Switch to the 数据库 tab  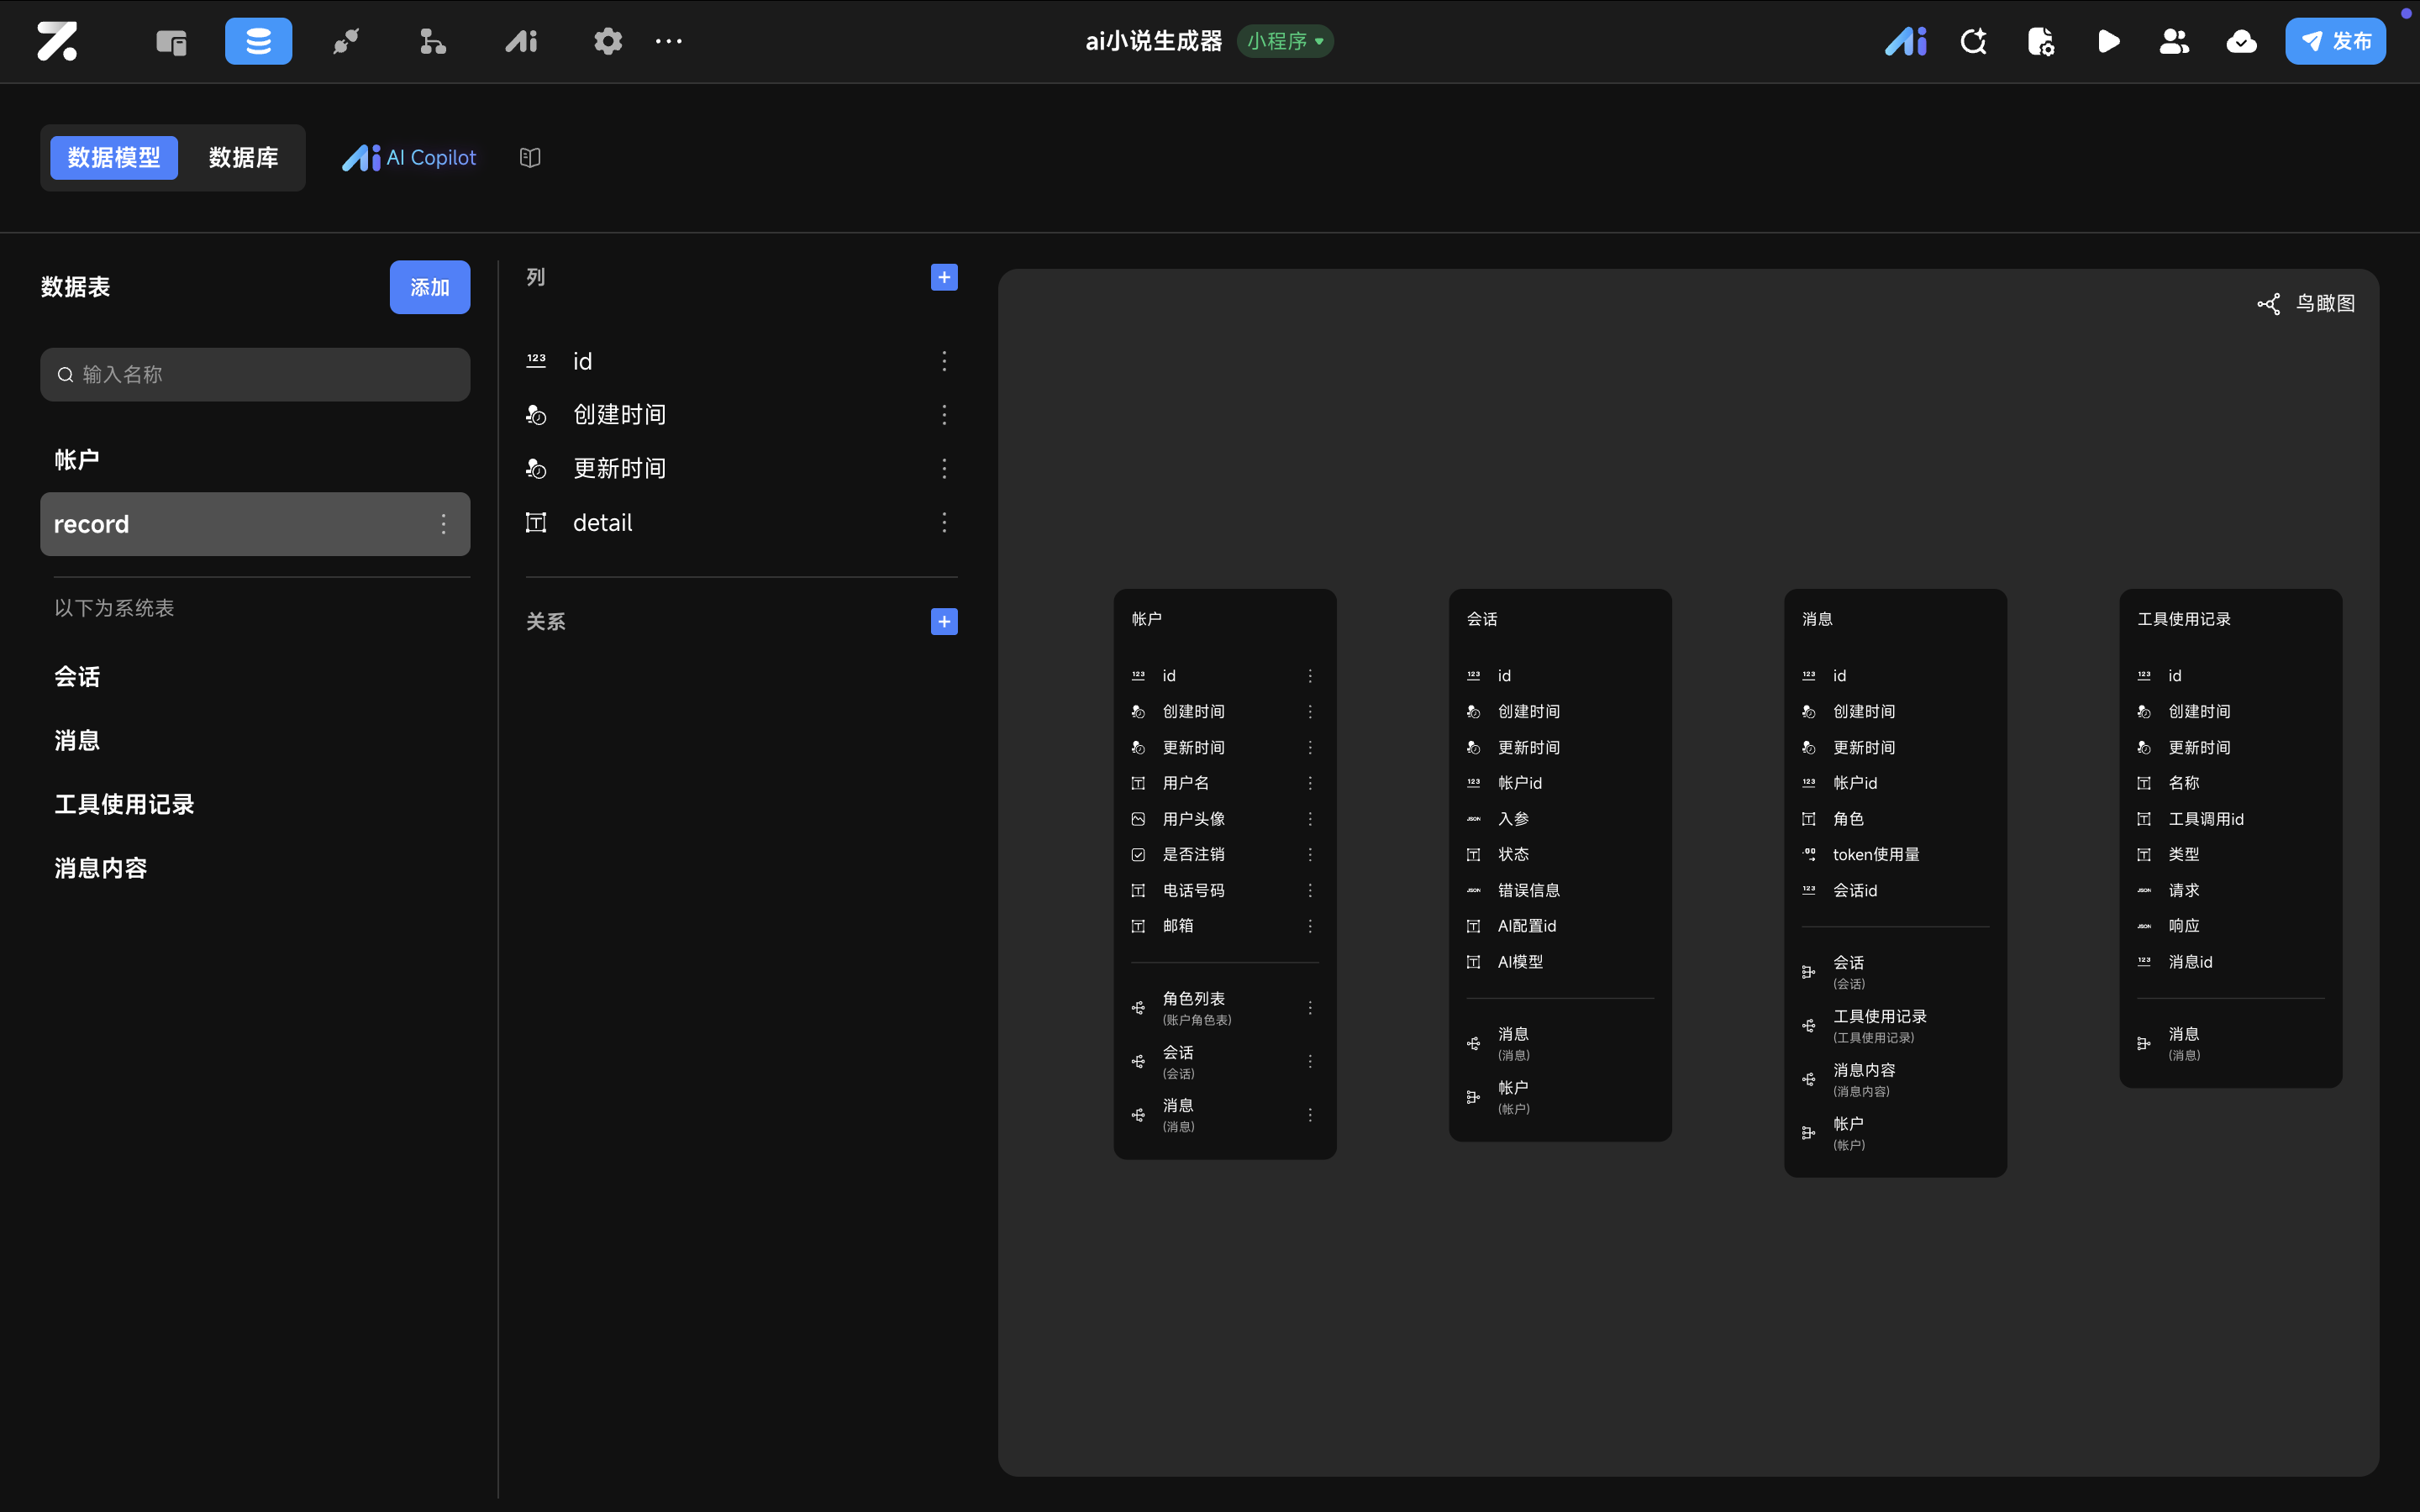pos(243,158)
